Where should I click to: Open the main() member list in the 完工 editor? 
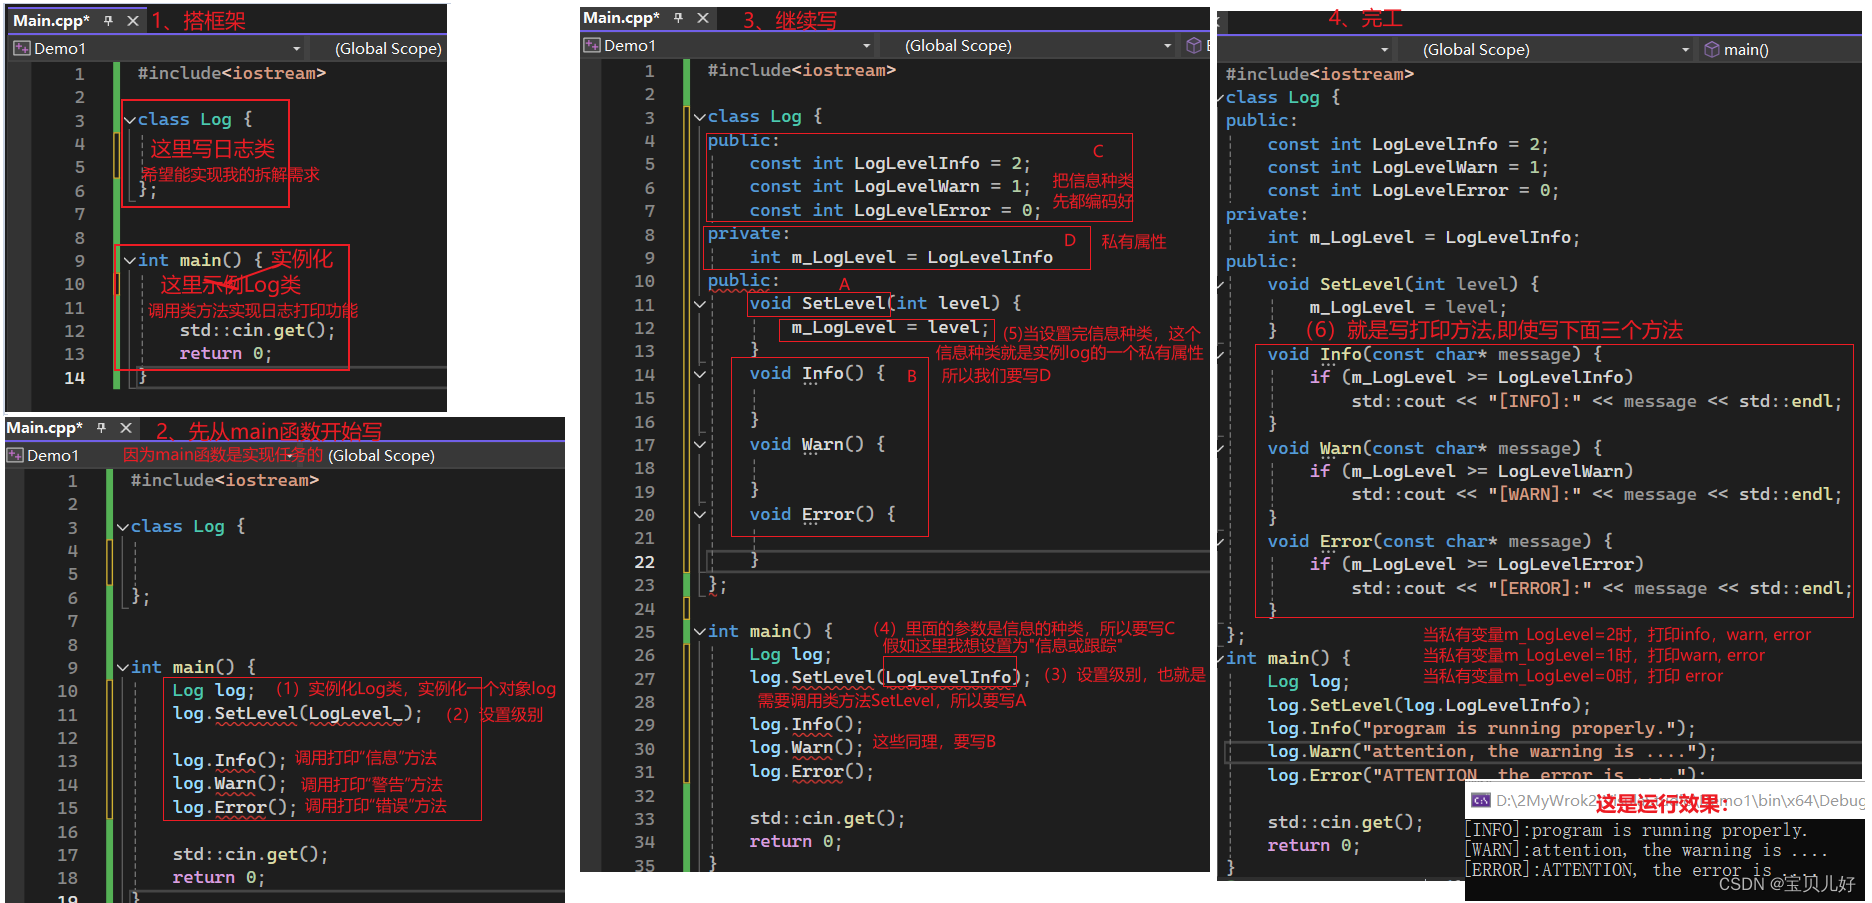[x=1746, y=49]
